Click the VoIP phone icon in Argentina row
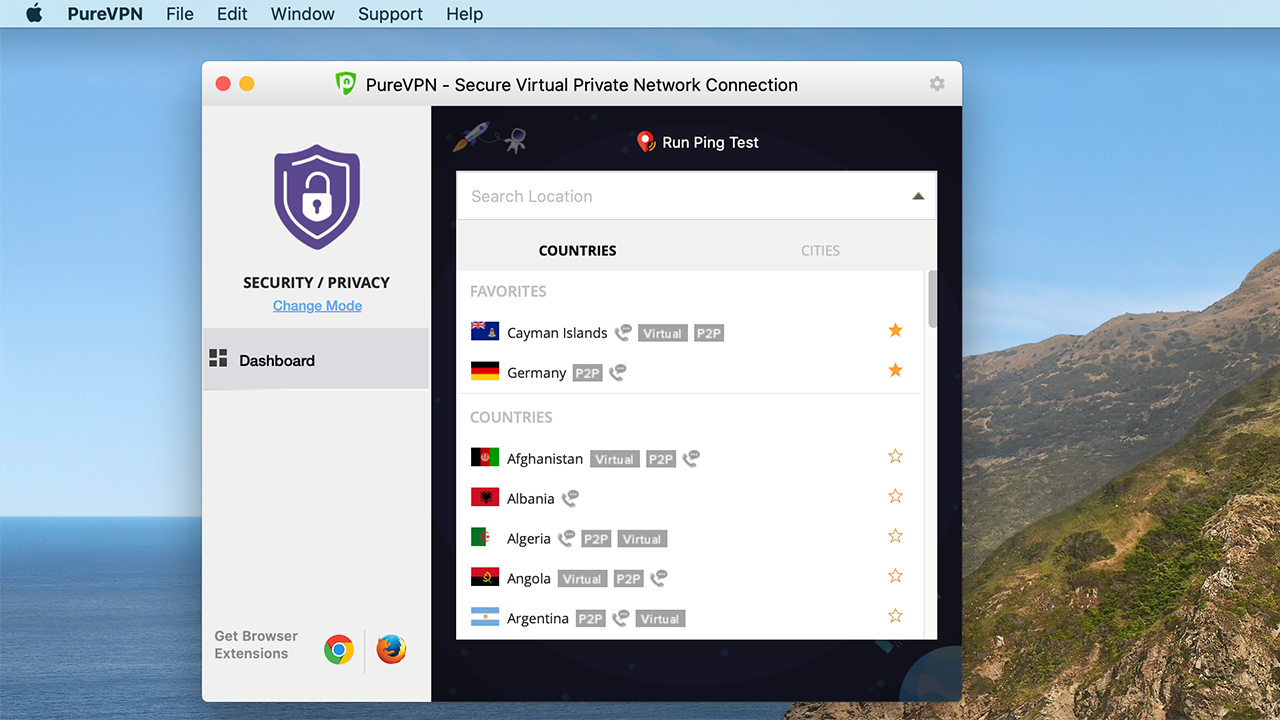 (621, 618)
